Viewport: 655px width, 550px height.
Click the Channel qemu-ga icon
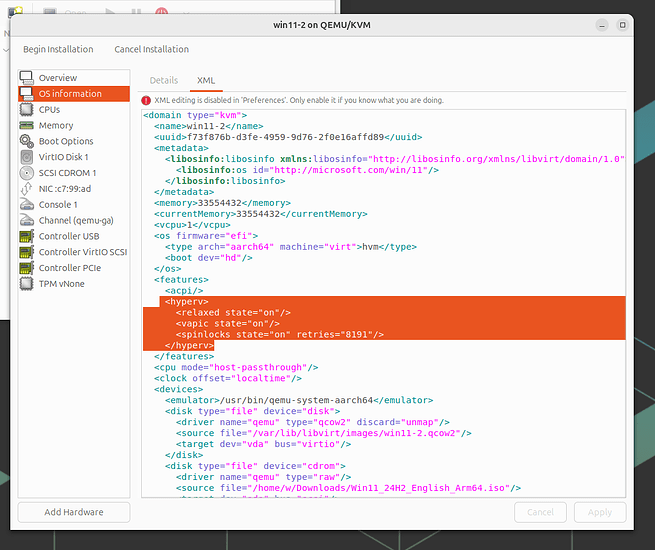tap(26, 220)
